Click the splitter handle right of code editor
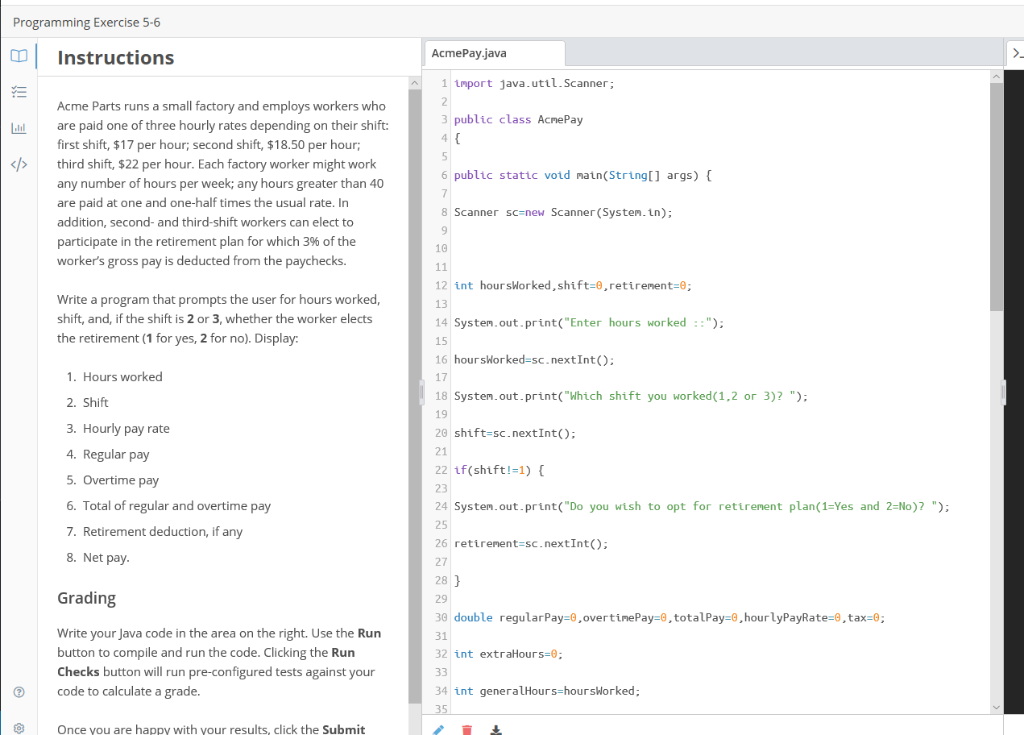This screenshot has height=735, width=1024. (1004, 393)
